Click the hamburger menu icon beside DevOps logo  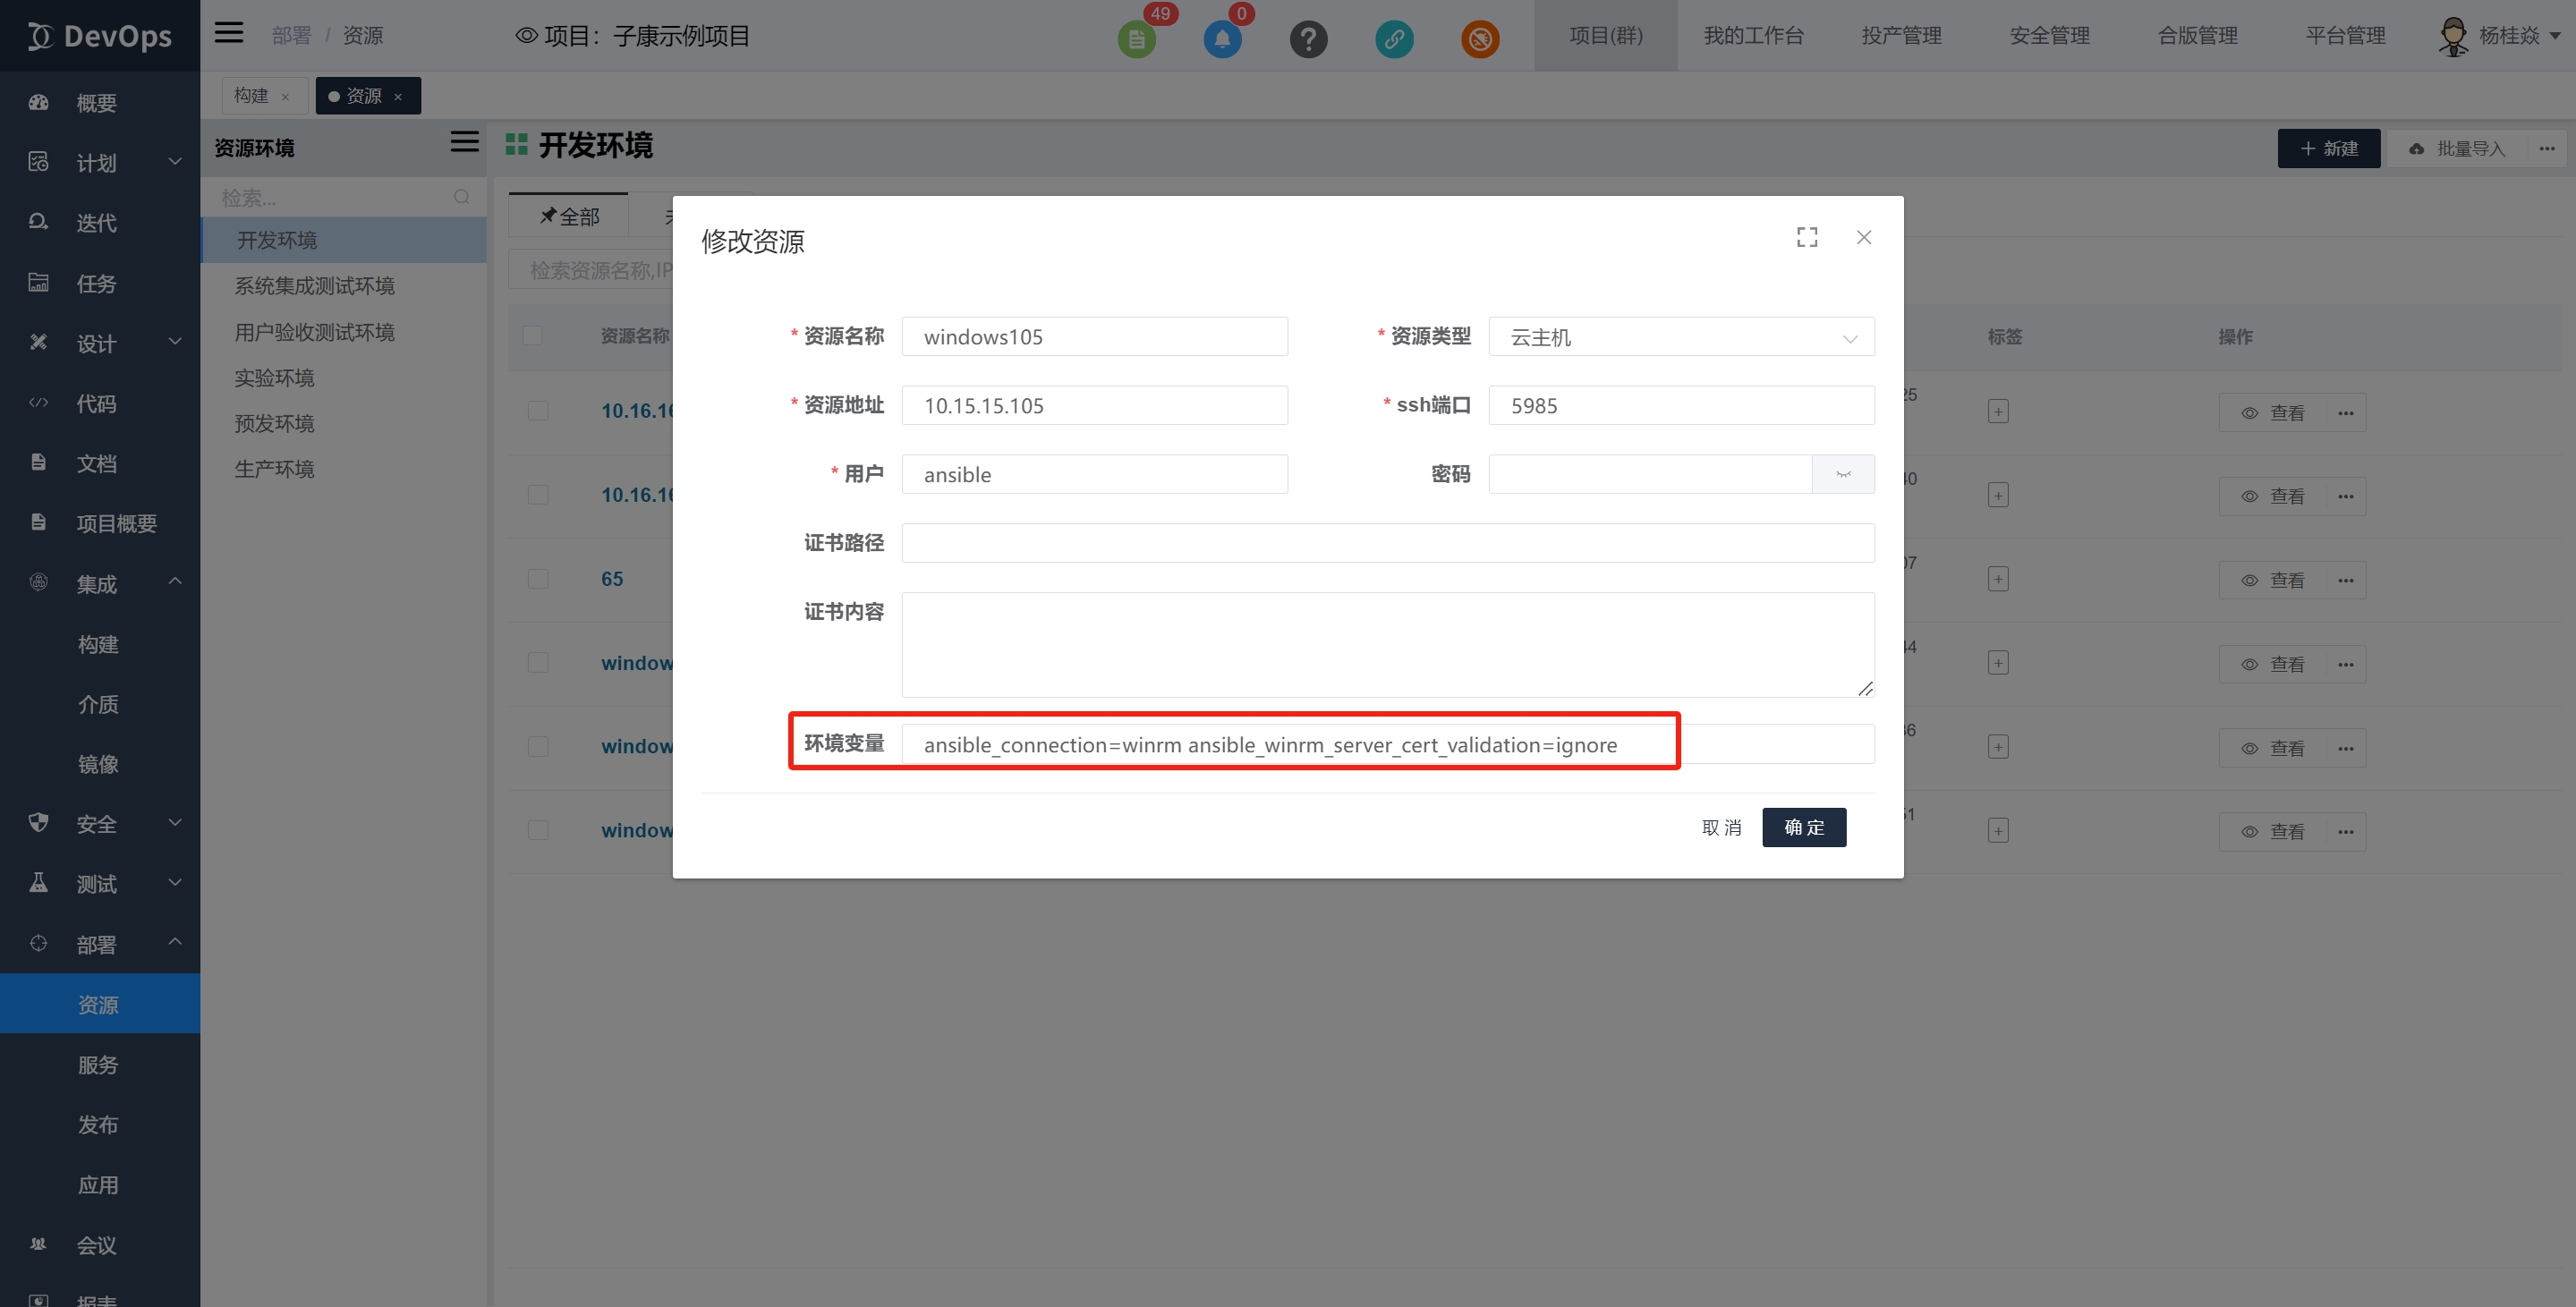(x=229, y=33)
